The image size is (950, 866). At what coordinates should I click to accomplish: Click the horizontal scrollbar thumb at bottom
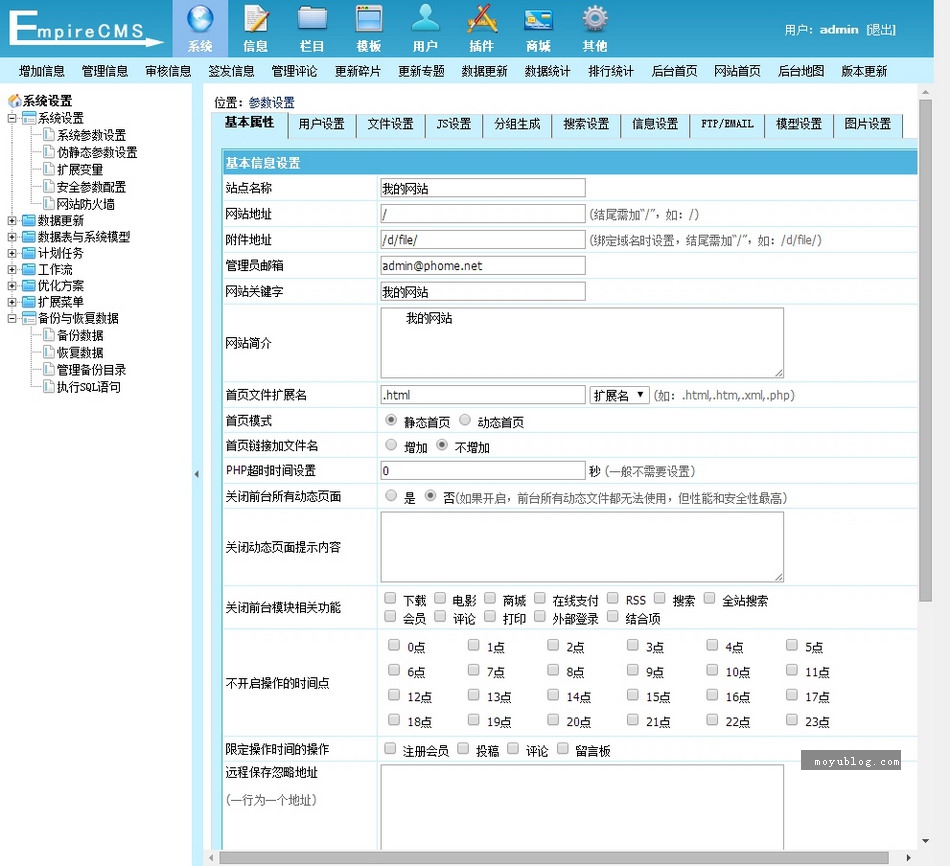point(554,858)
